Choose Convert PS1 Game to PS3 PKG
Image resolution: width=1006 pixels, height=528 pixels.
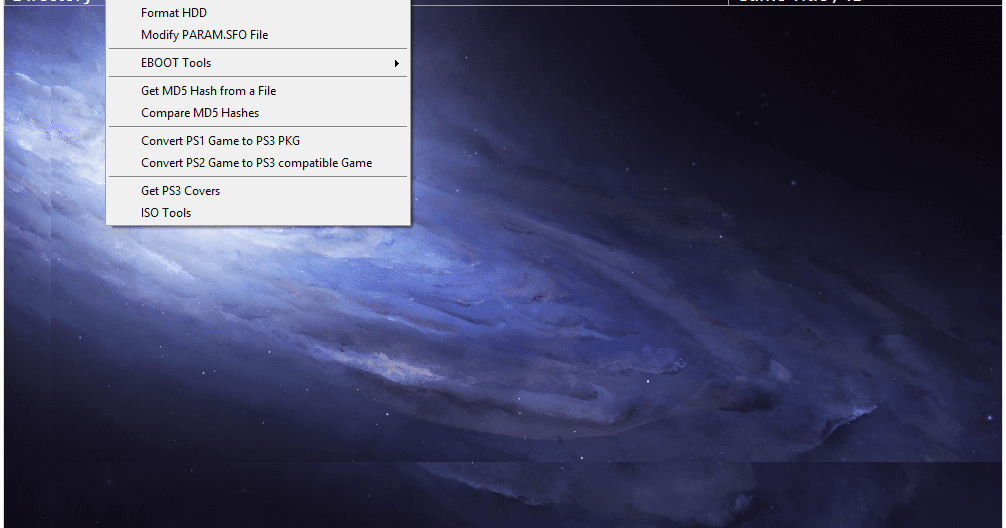(258, 141)
